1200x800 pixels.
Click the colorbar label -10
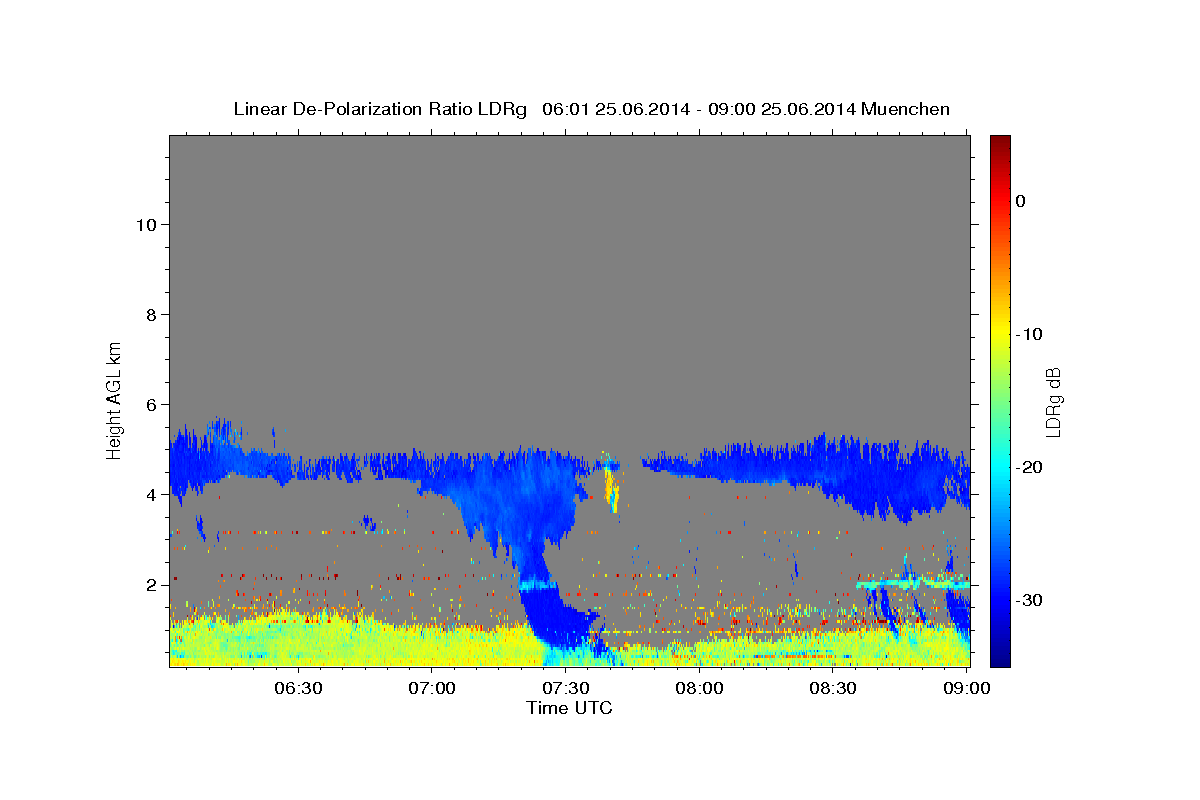1030,334
